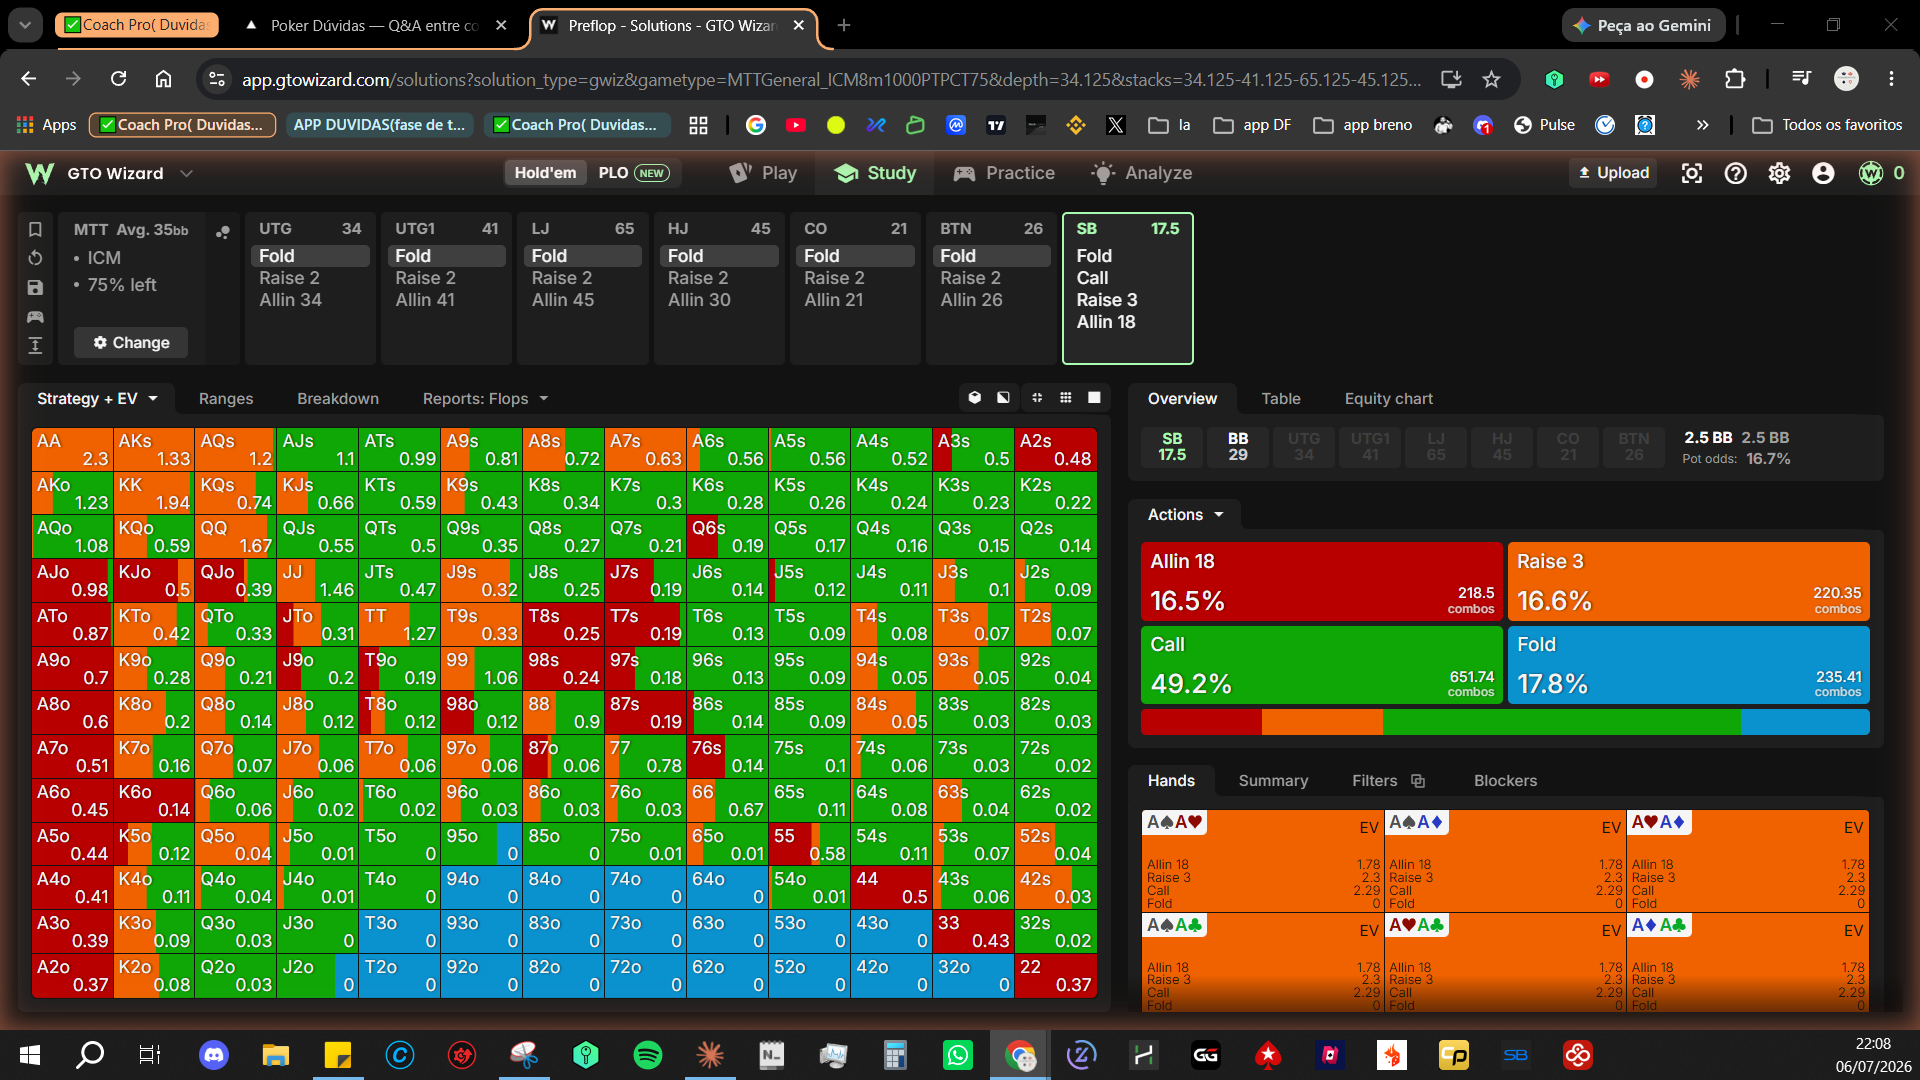Open the Actions dropdown

pos(1186,514)
